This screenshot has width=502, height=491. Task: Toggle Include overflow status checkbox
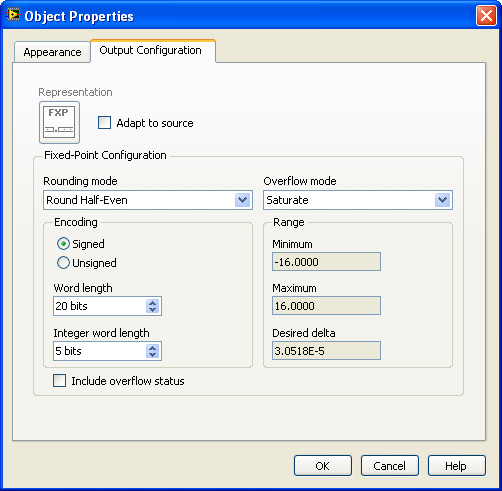coord(59,380)
